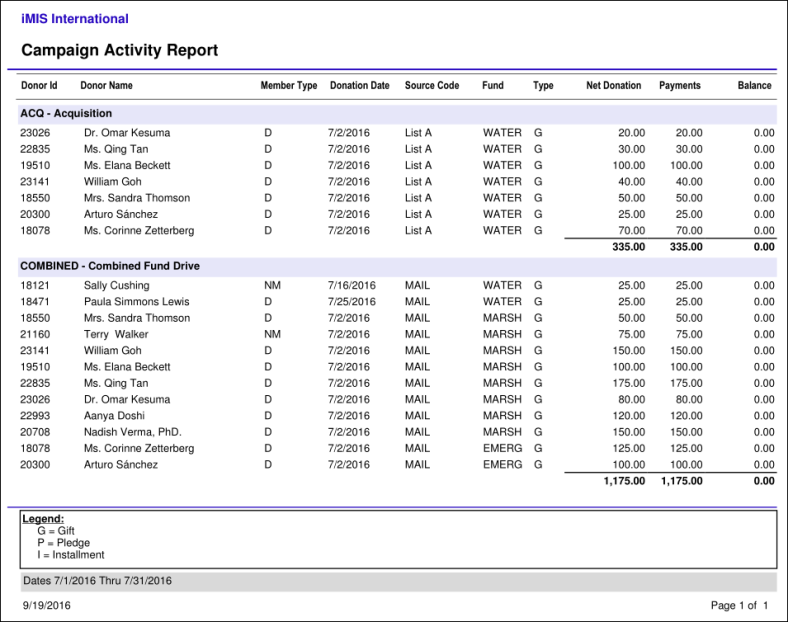Click the 125.00 net donation value
The width and height of the screenshot is (788, 622).
point(629,448)
